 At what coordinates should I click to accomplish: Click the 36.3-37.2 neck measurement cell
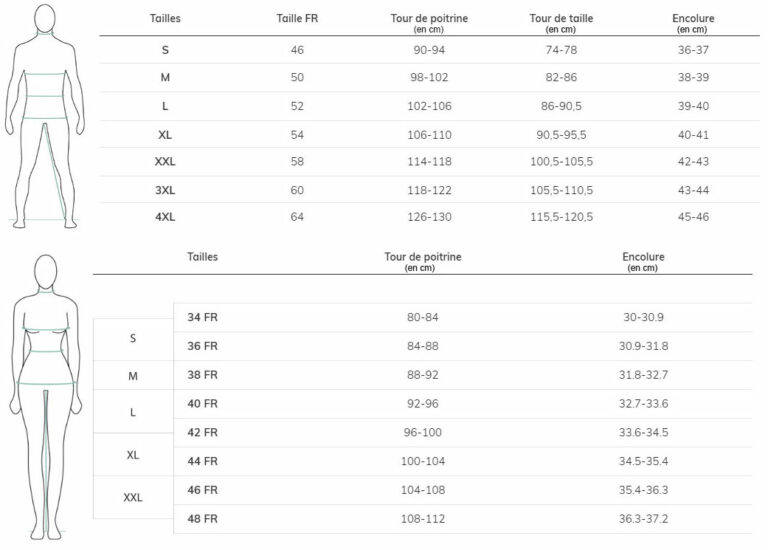[645, 518]
